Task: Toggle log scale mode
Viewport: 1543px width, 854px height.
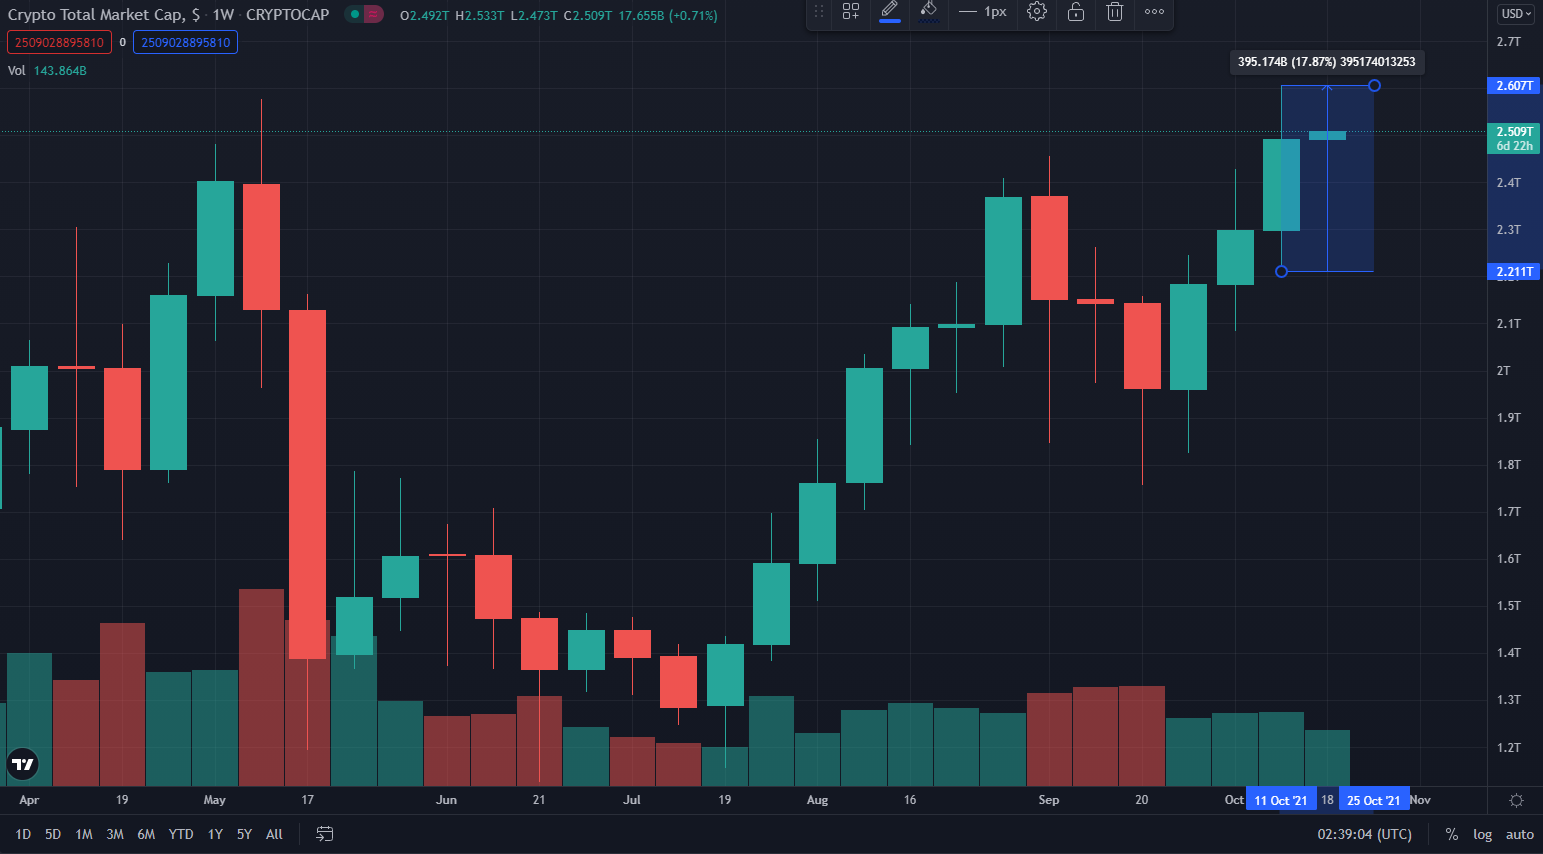Action: tap(1482, 834)
